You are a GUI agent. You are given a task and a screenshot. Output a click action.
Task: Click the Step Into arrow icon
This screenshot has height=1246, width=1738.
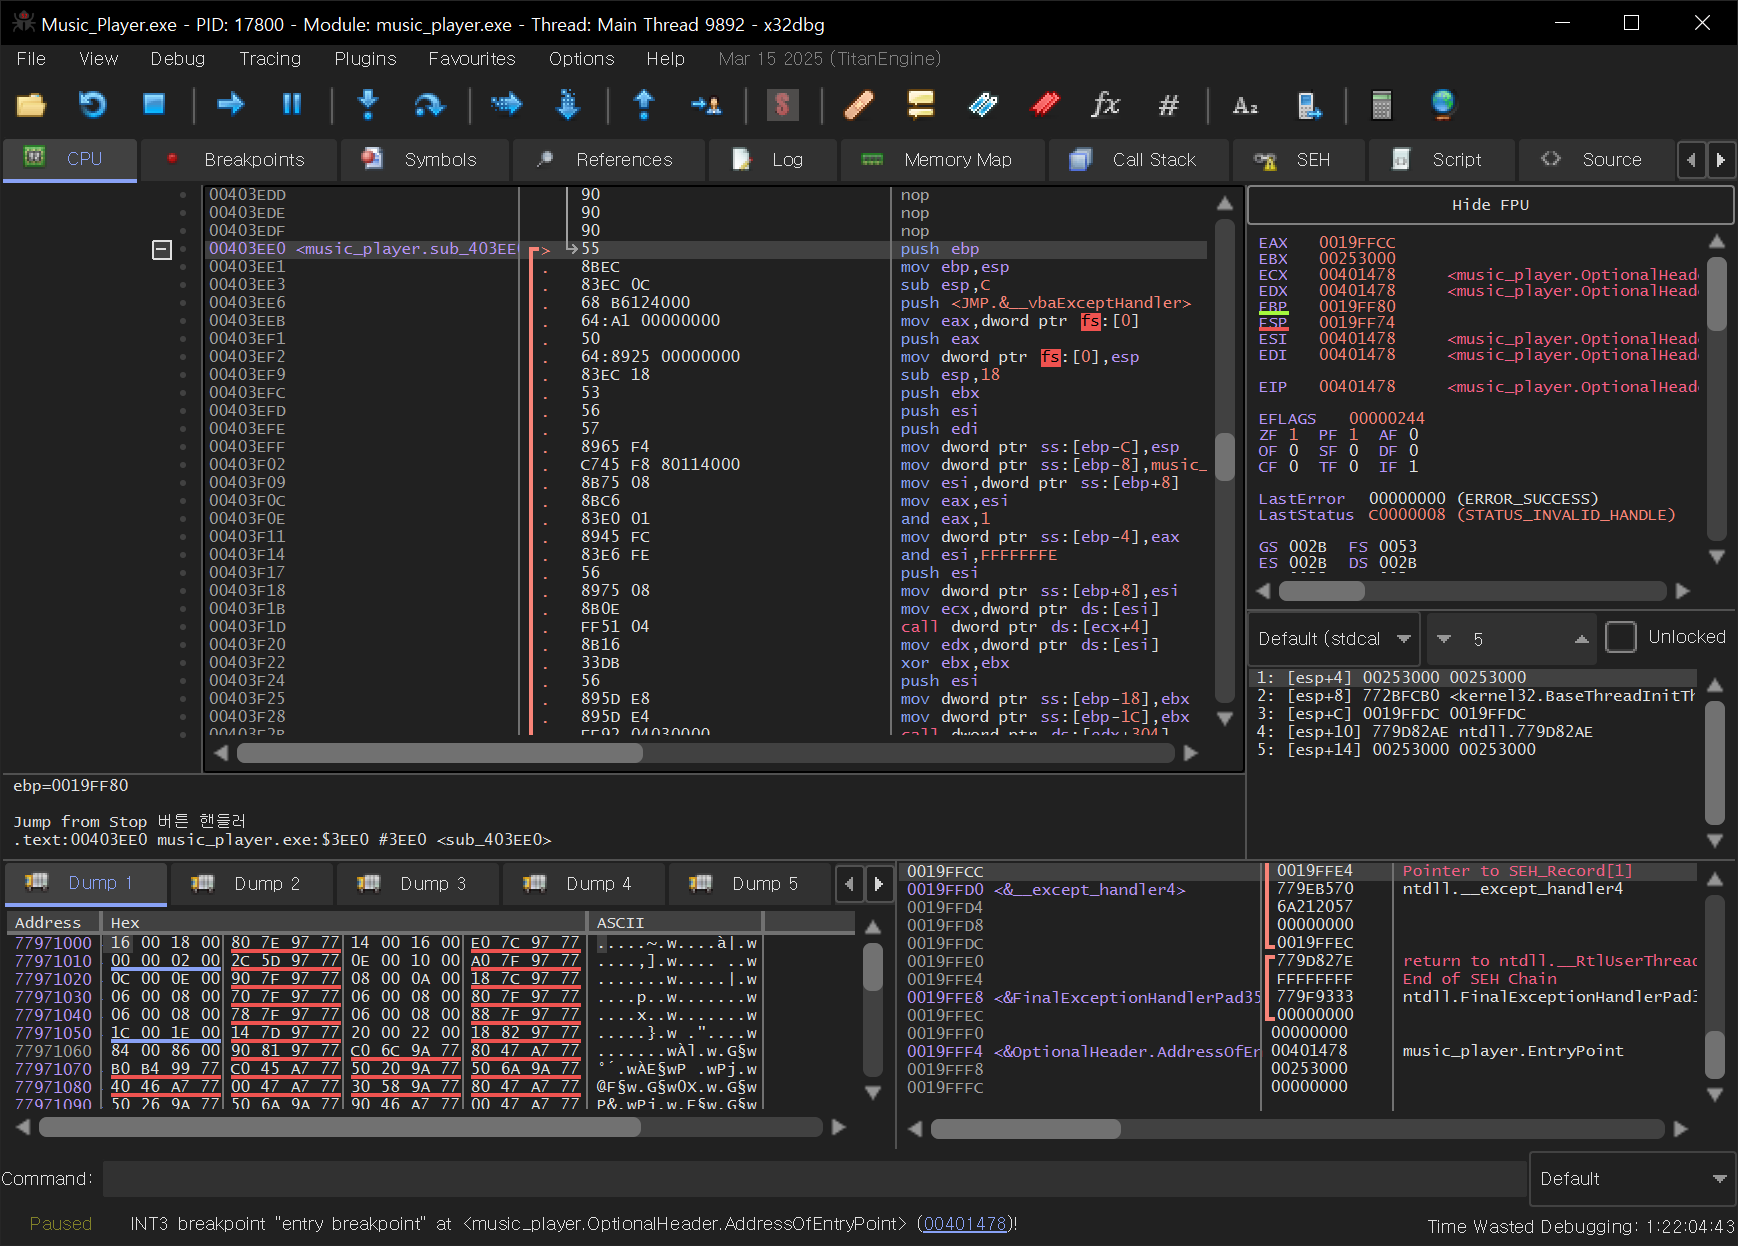click(x=368, y=104)
